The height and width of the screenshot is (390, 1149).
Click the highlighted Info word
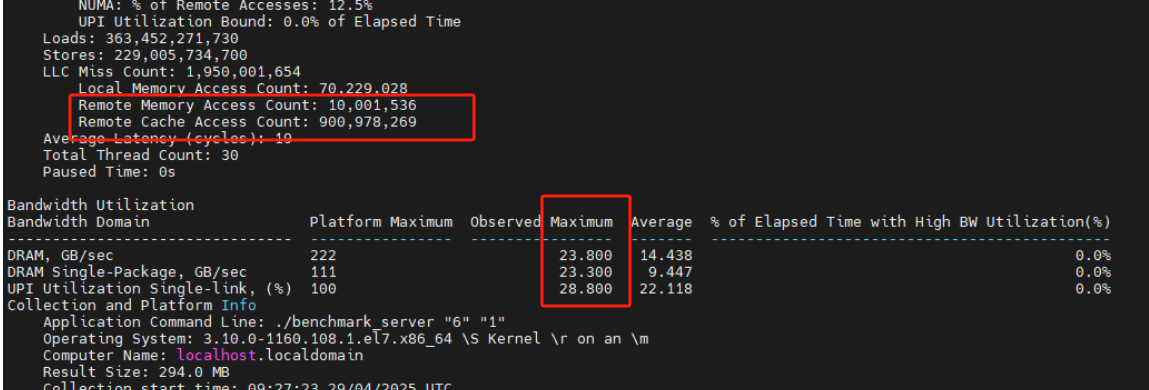point(239,305)
